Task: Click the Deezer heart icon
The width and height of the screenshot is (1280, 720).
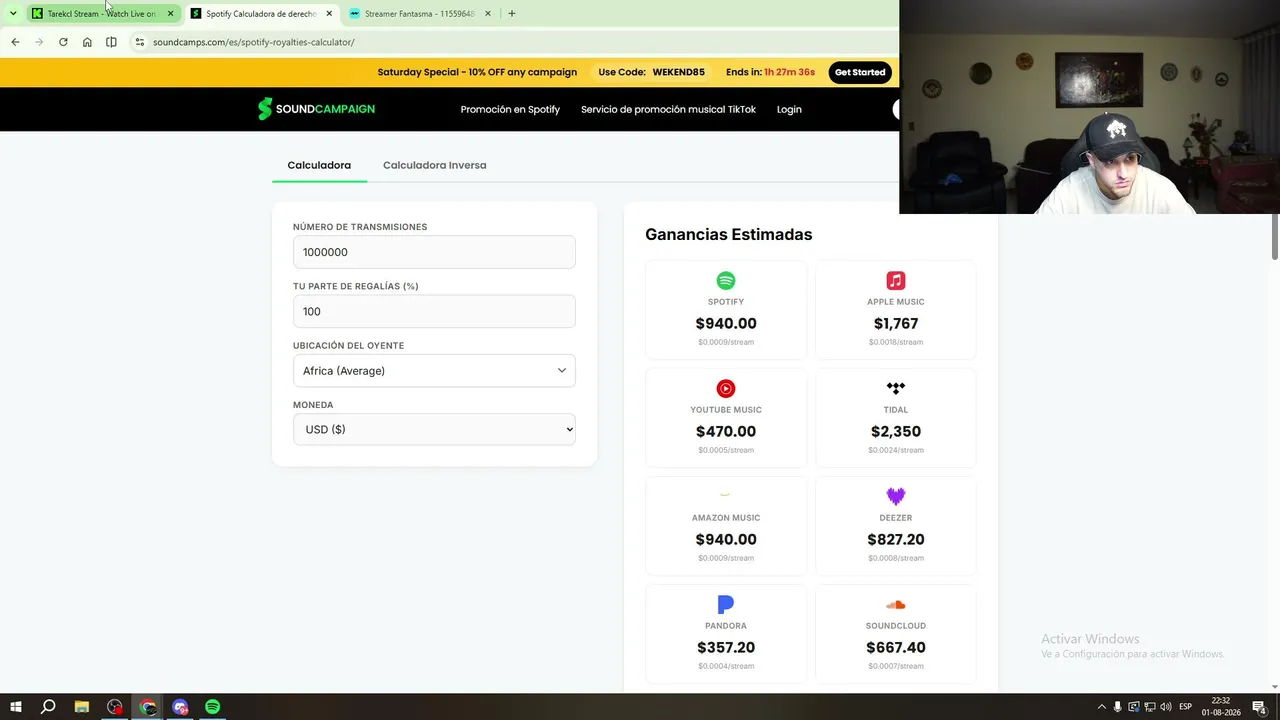Action: point(896,496)
